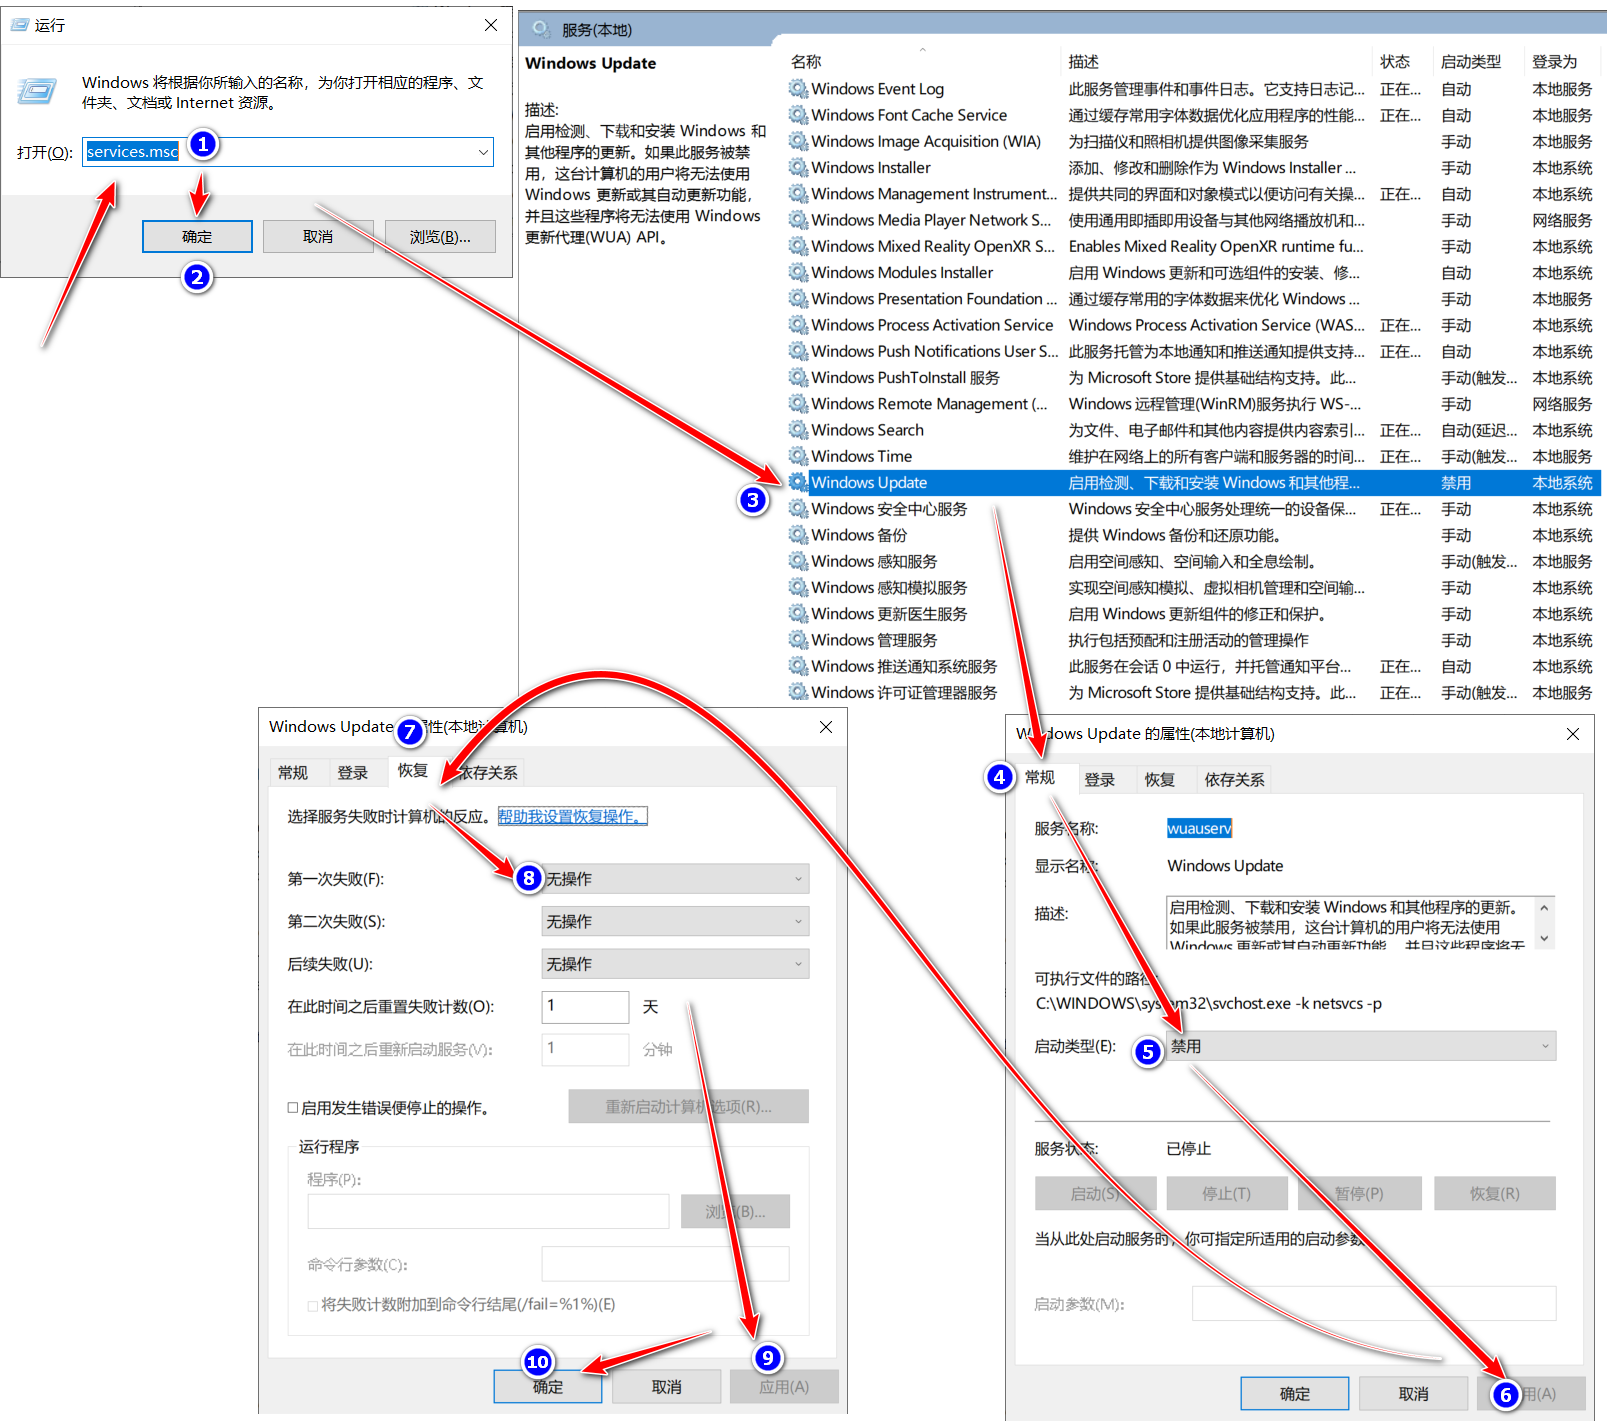Confirm with 确定 in the recovery properties dialog

pos(548,1387)
